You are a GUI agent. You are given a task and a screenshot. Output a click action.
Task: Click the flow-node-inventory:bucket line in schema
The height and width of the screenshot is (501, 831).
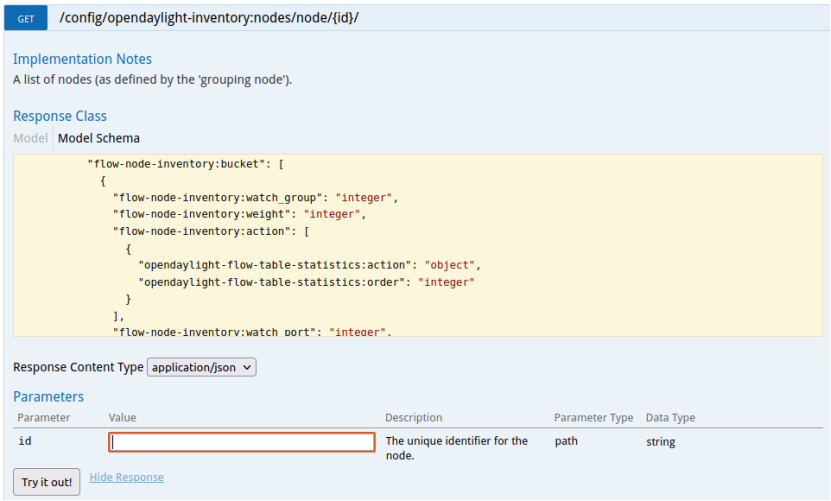[x=188, y=163]
